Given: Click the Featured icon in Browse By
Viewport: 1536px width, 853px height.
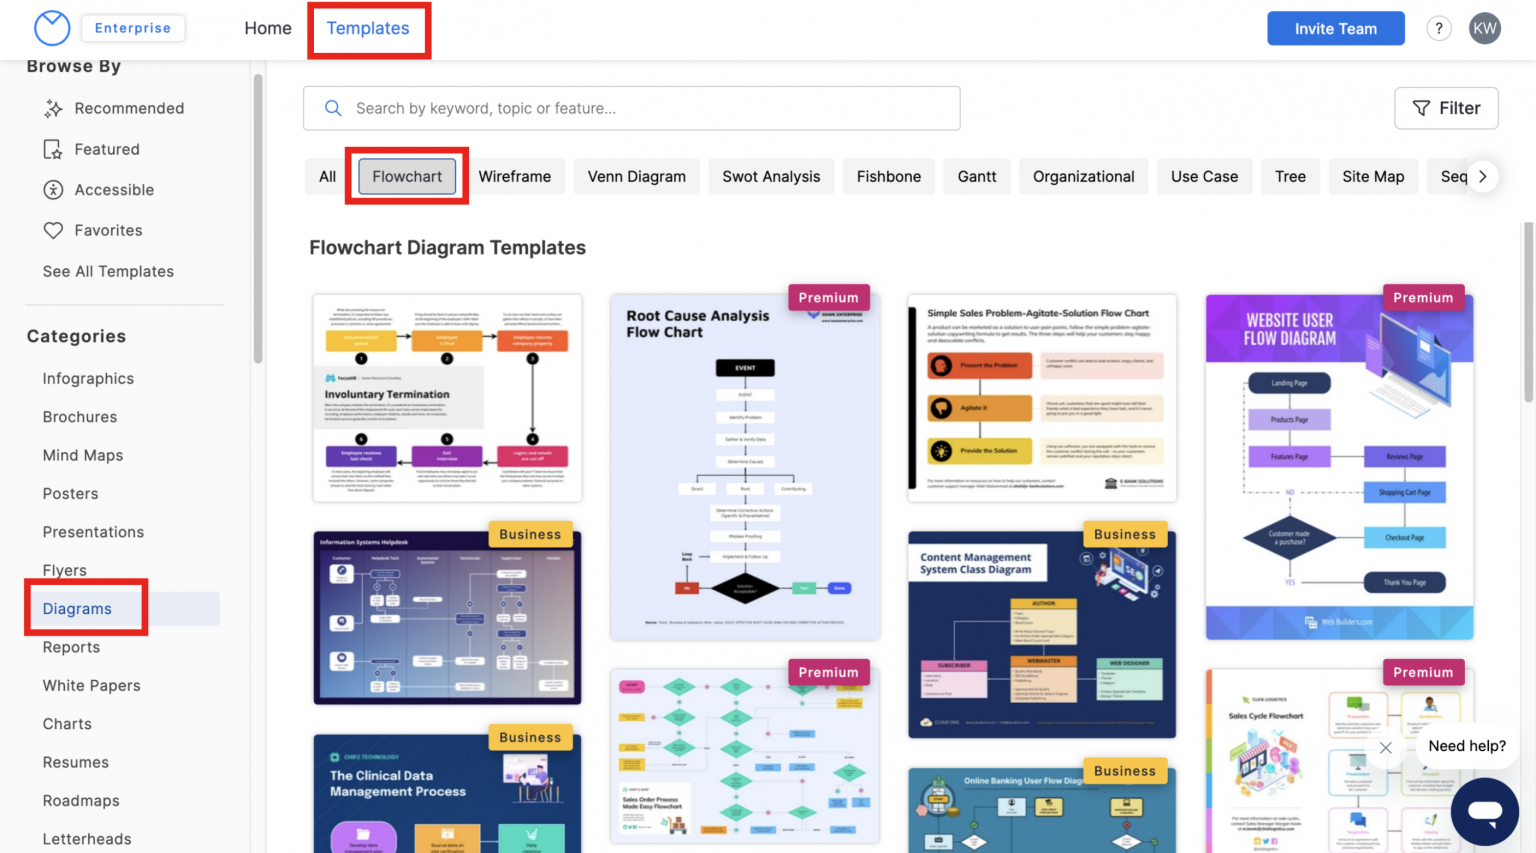Looking at the screenshot, I should [54, 148].
